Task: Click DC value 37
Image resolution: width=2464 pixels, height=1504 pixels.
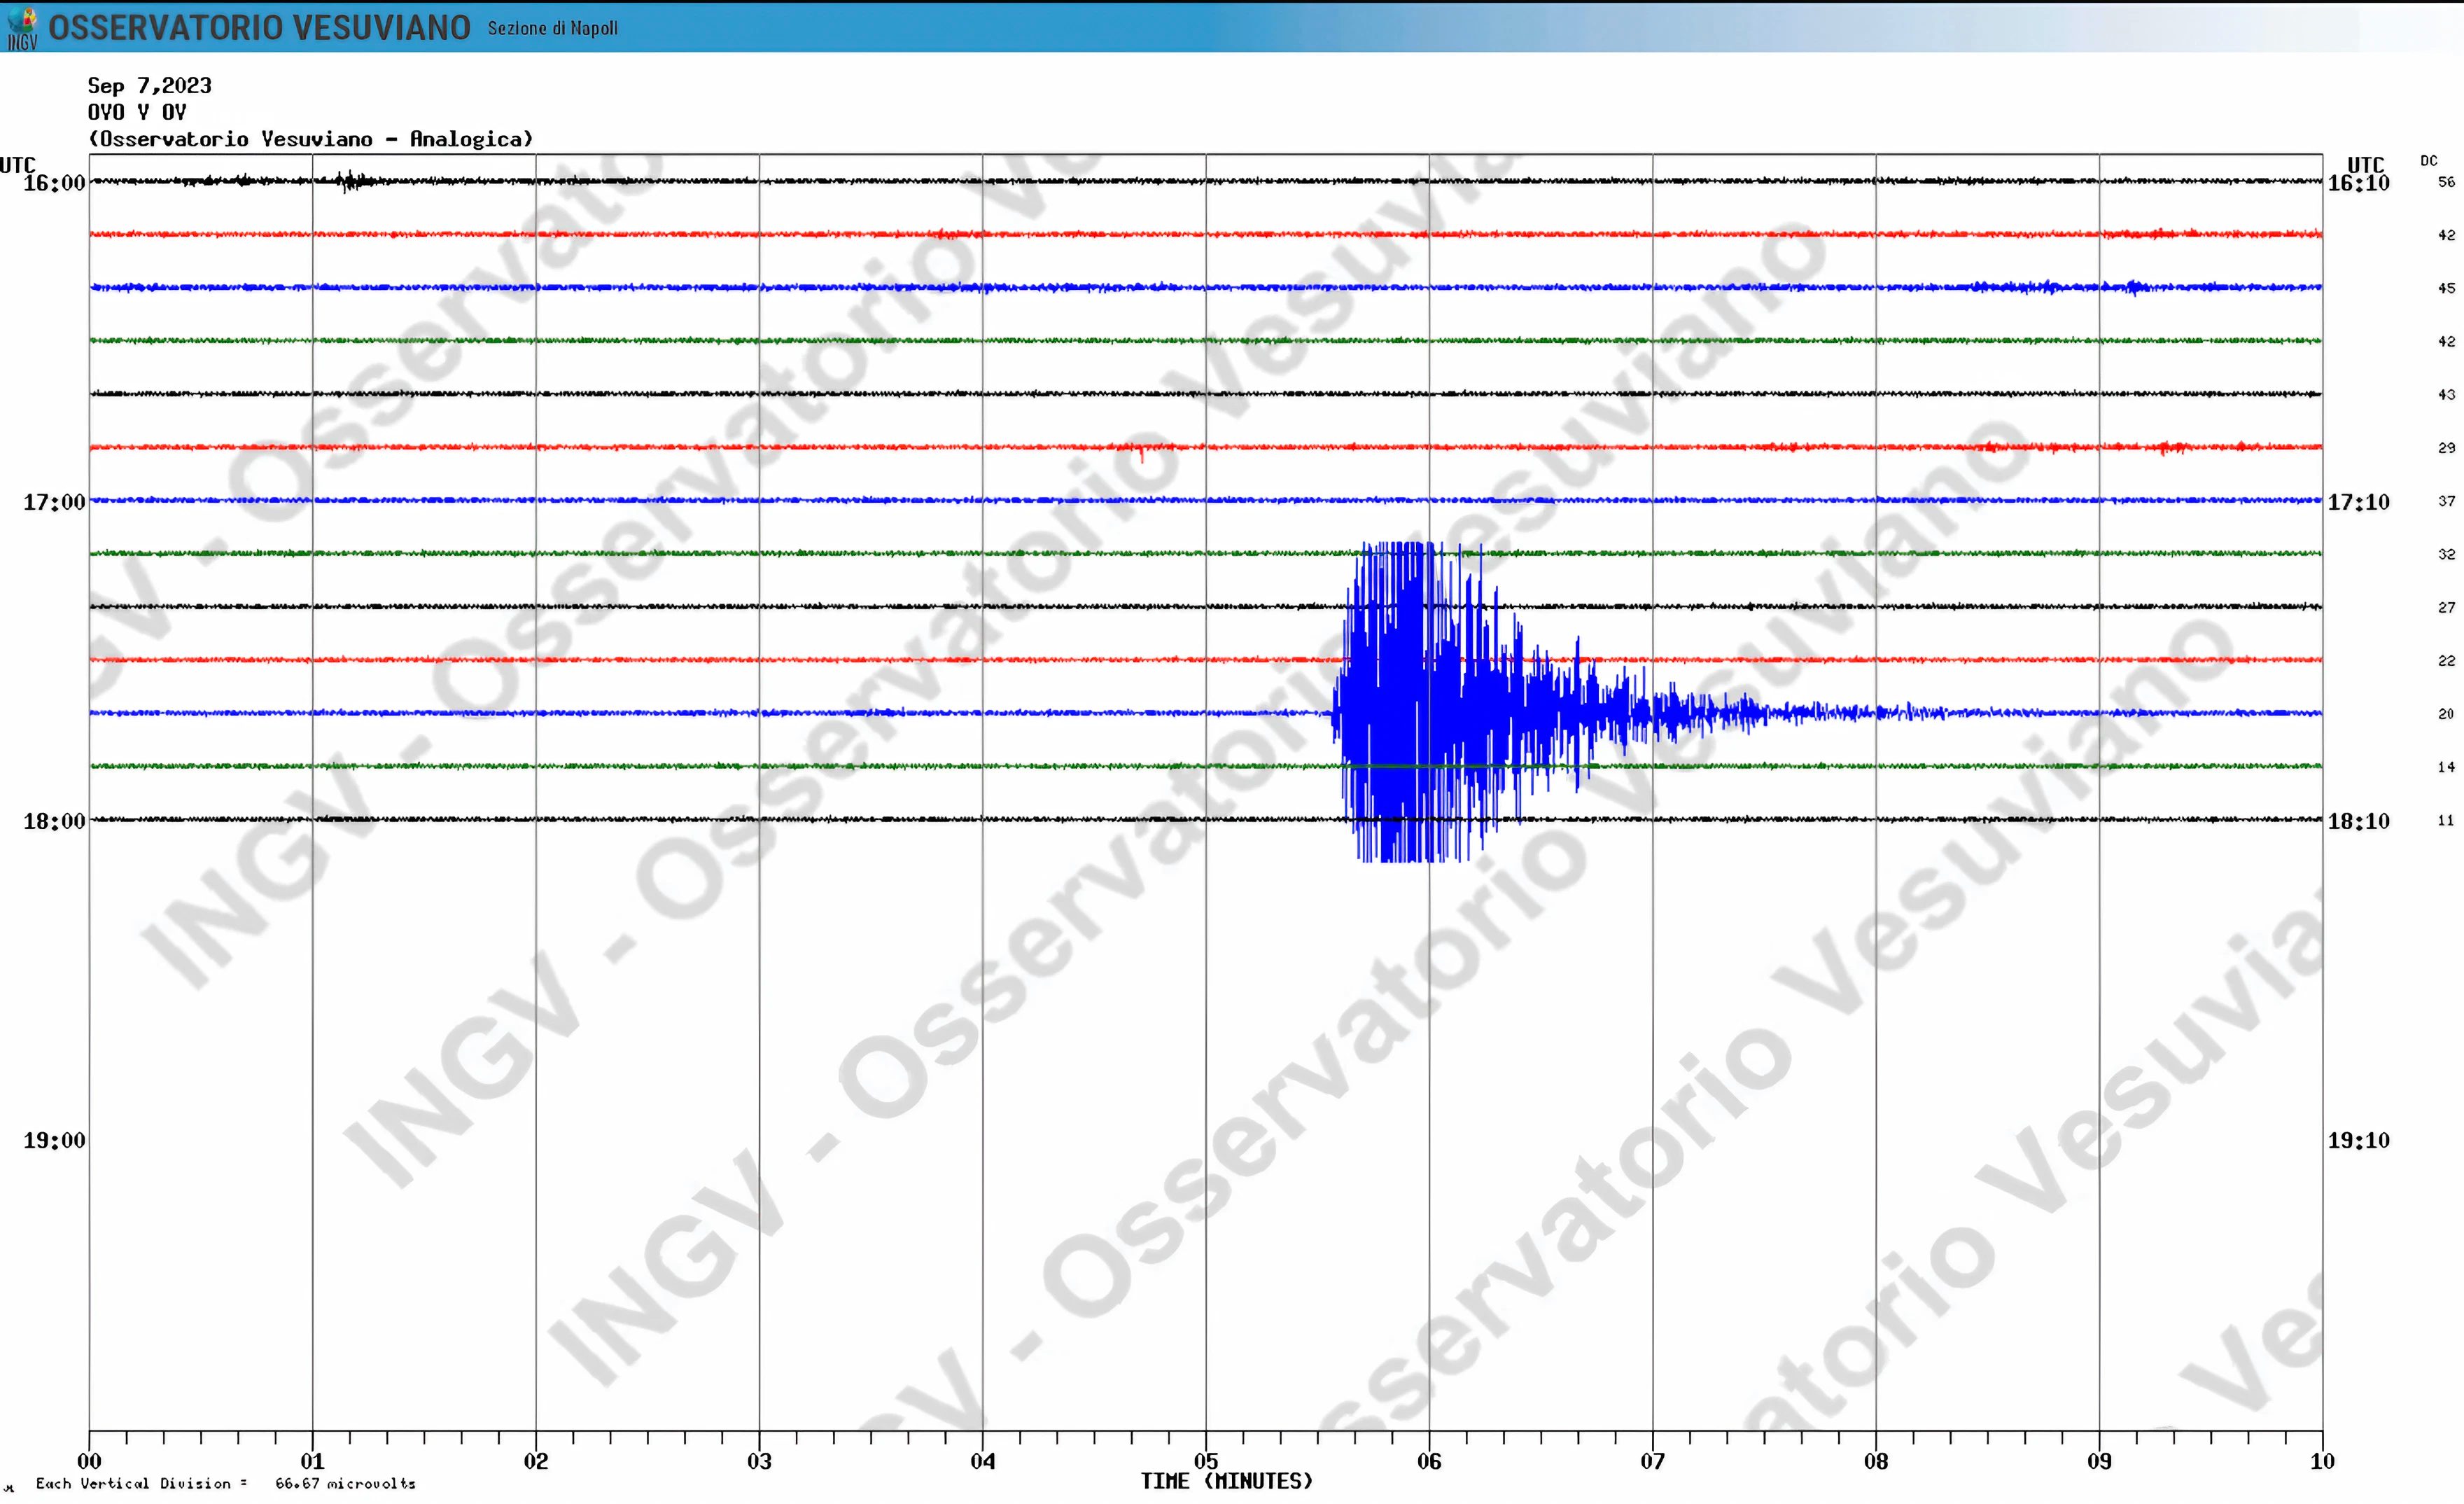Action: [x=2446, y=501]
